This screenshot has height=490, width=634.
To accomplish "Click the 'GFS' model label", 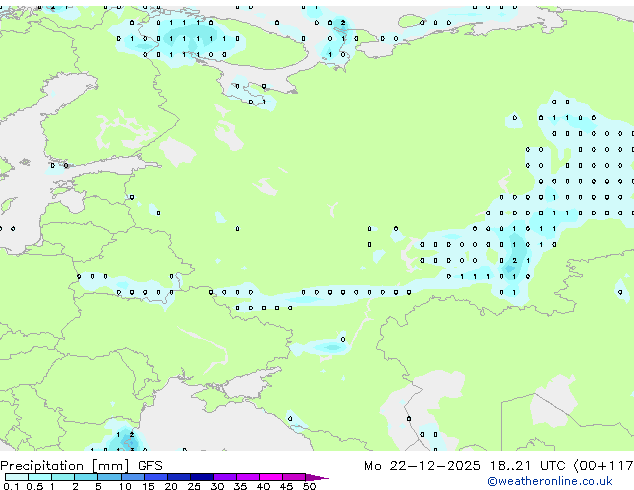I will pyautogui.click(x=150, y=466).
